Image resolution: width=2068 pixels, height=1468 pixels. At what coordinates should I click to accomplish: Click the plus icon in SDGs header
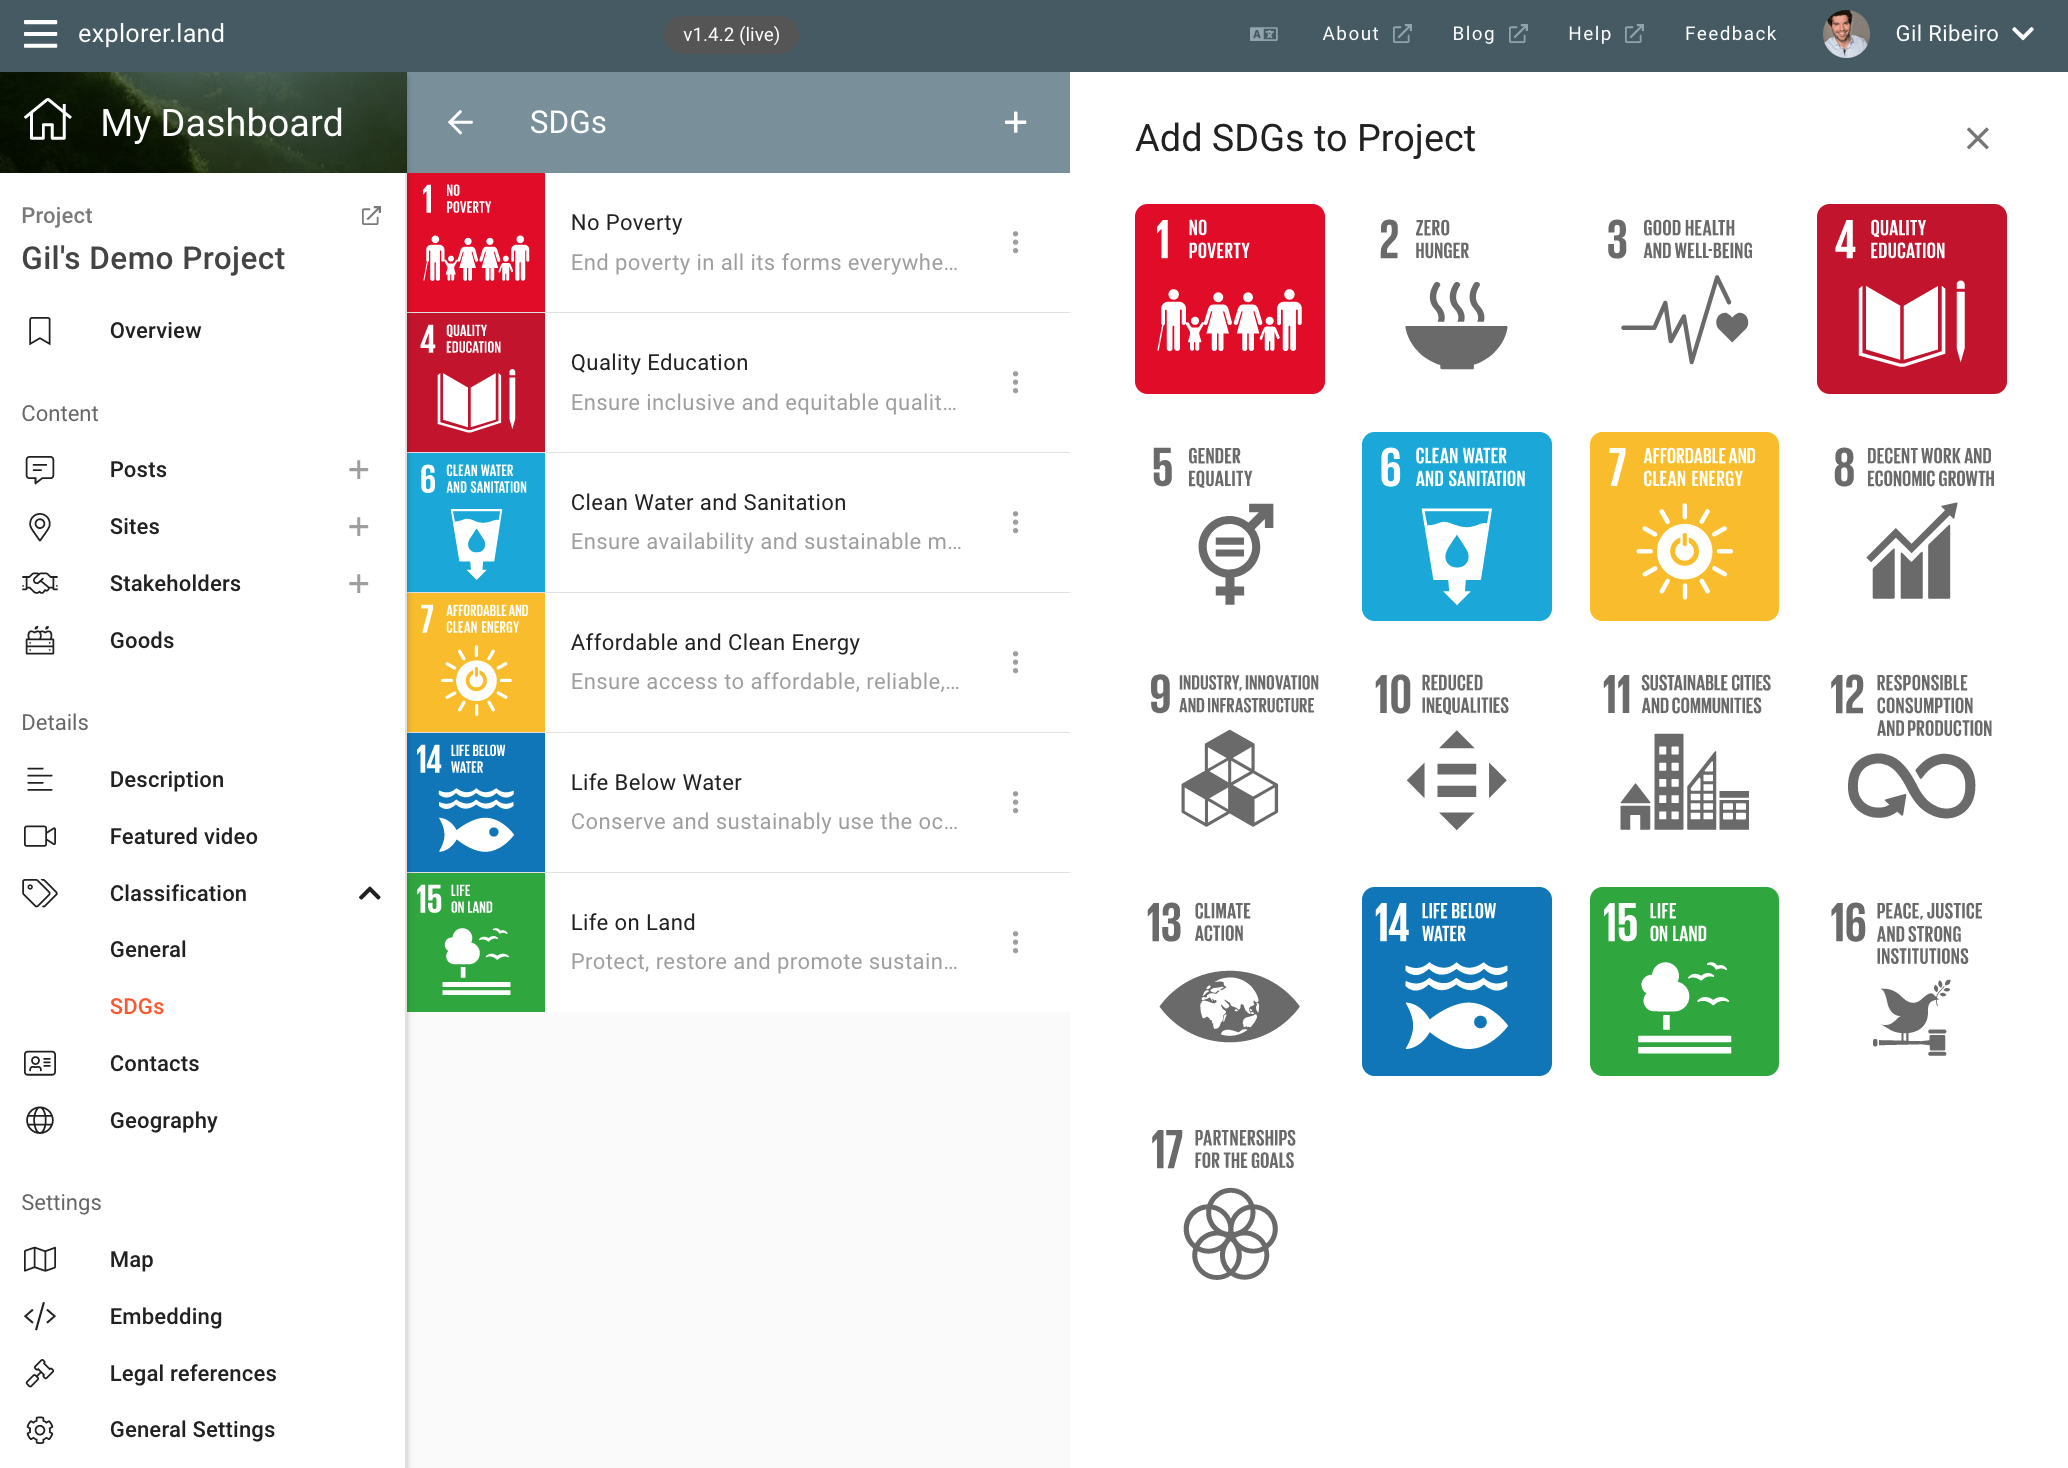(1015, 122)
